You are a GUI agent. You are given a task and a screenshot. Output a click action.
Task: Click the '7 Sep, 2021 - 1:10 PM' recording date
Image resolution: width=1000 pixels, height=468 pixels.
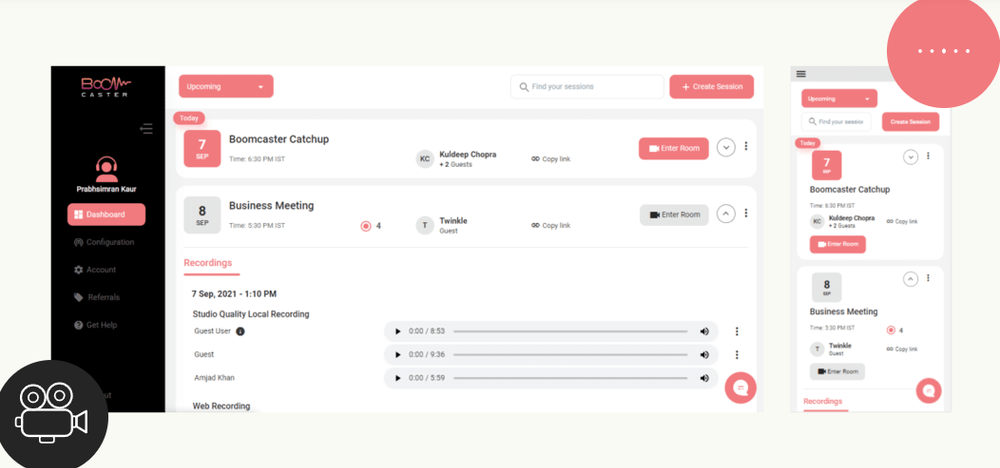234,294
